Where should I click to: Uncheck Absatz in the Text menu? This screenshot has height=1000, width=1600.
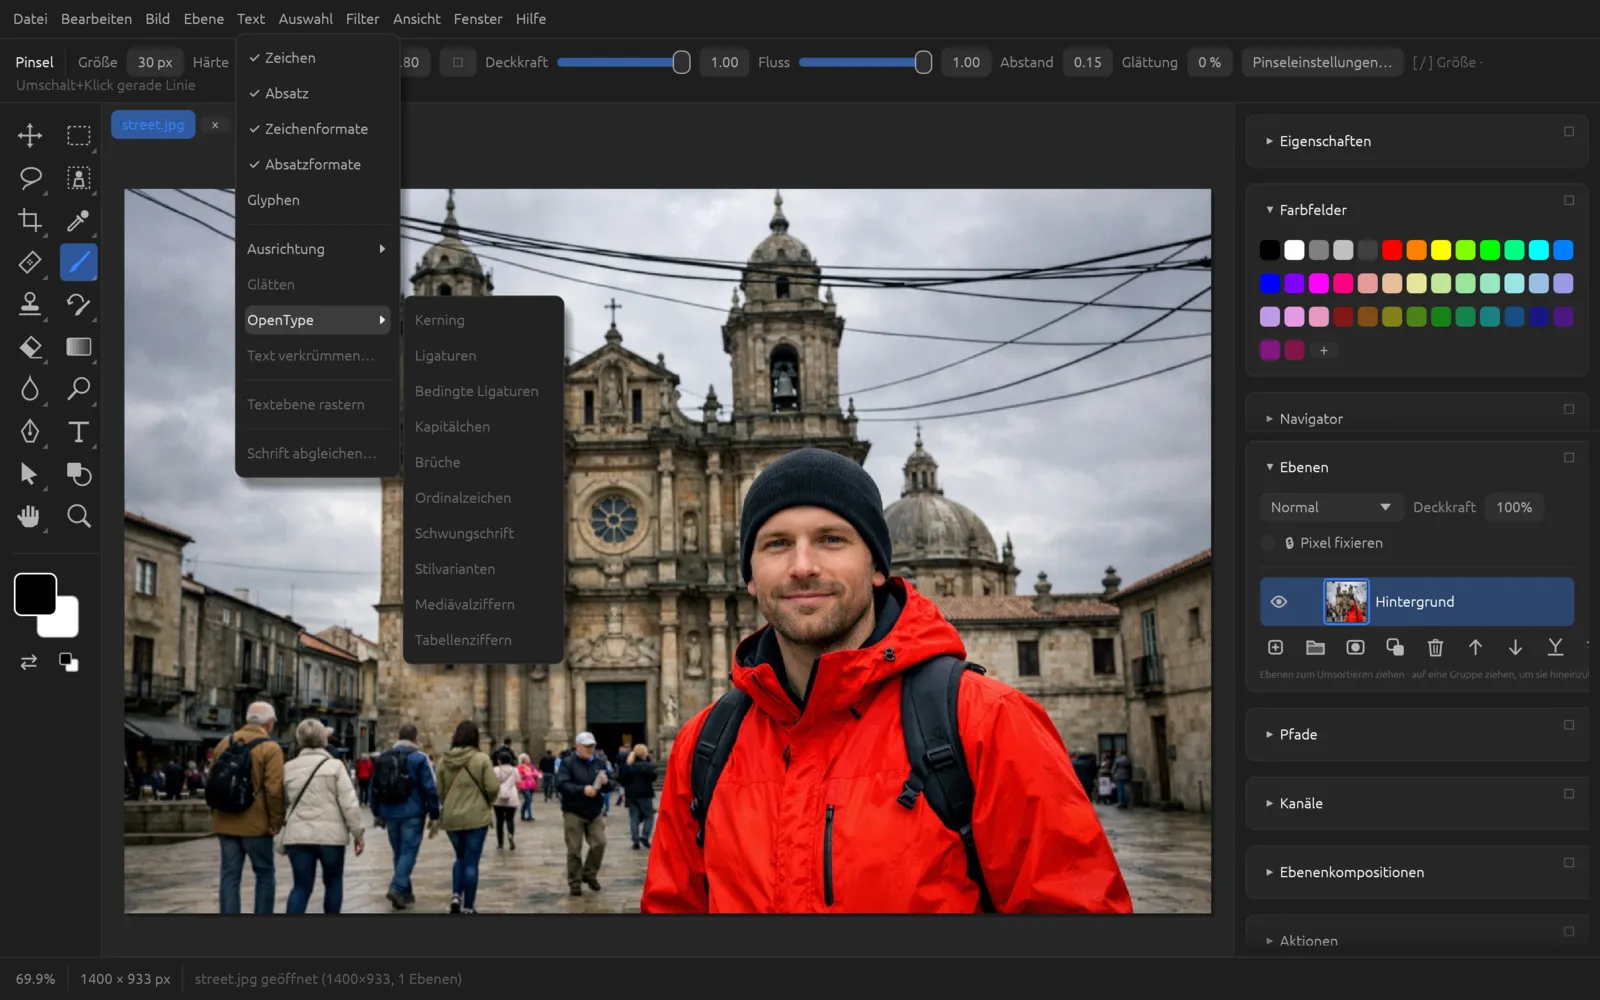[317, 93]
